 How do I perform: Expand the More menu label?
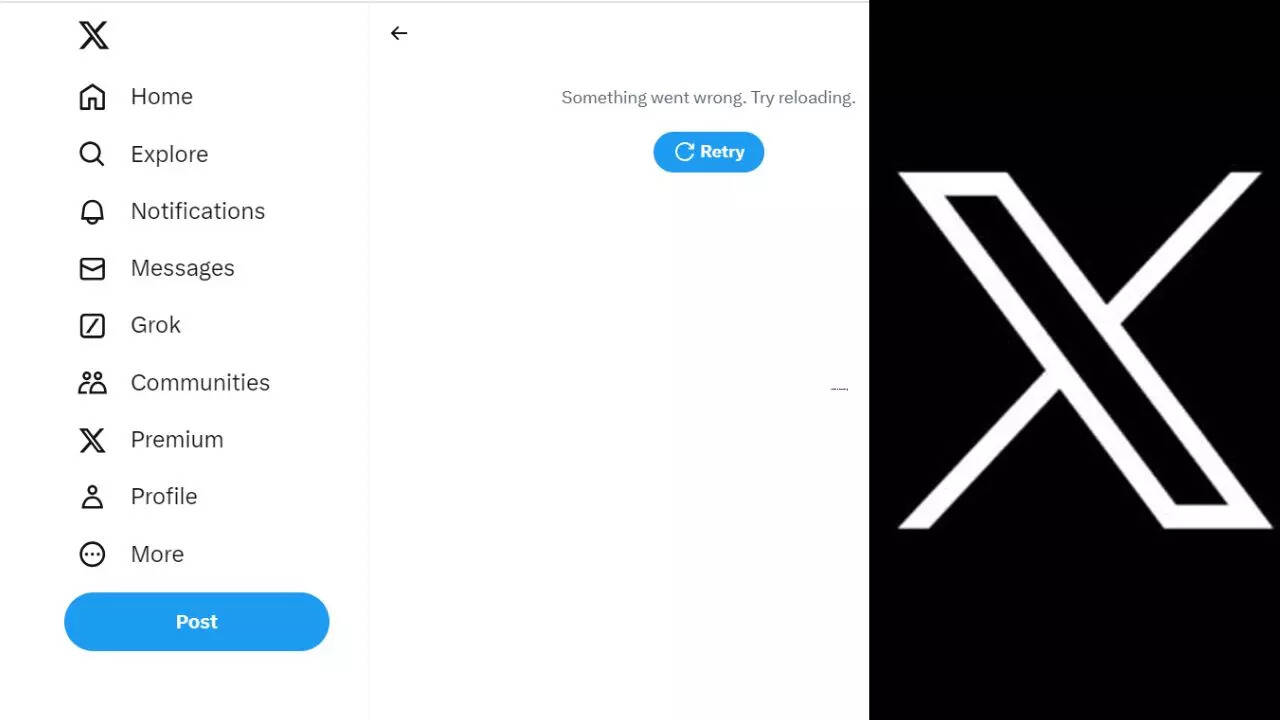point(157,554)
